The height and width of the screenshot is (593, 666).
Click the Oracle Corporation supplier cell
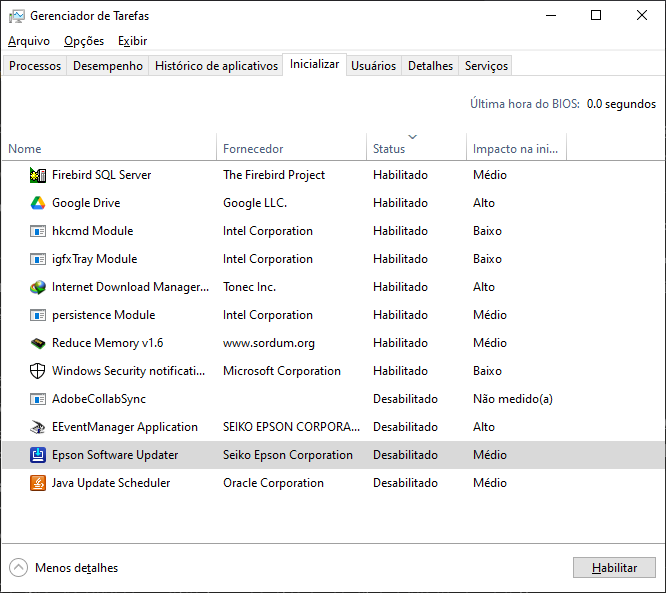pyautogui.click(x=273, y=483)
